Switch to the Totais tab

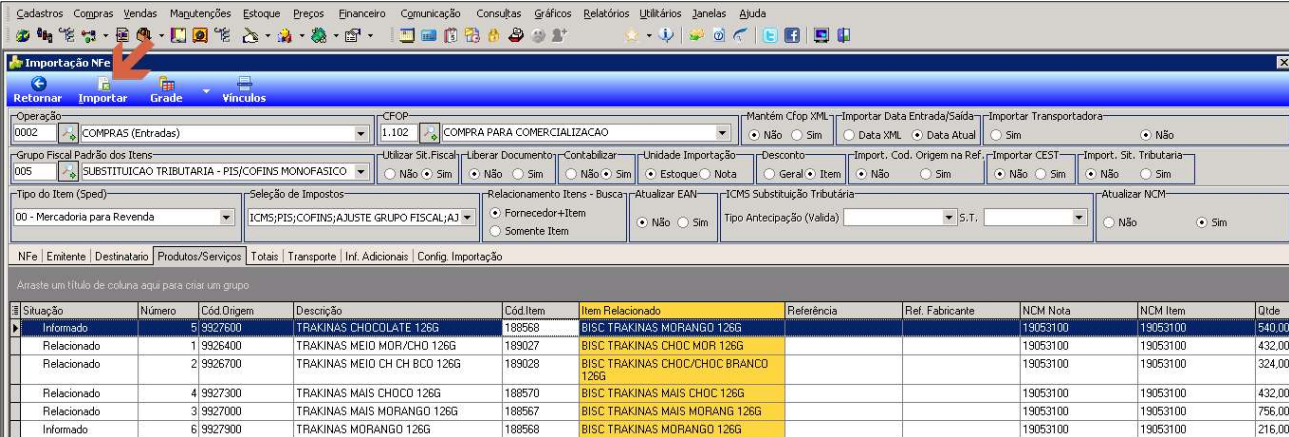coord(265,256)
